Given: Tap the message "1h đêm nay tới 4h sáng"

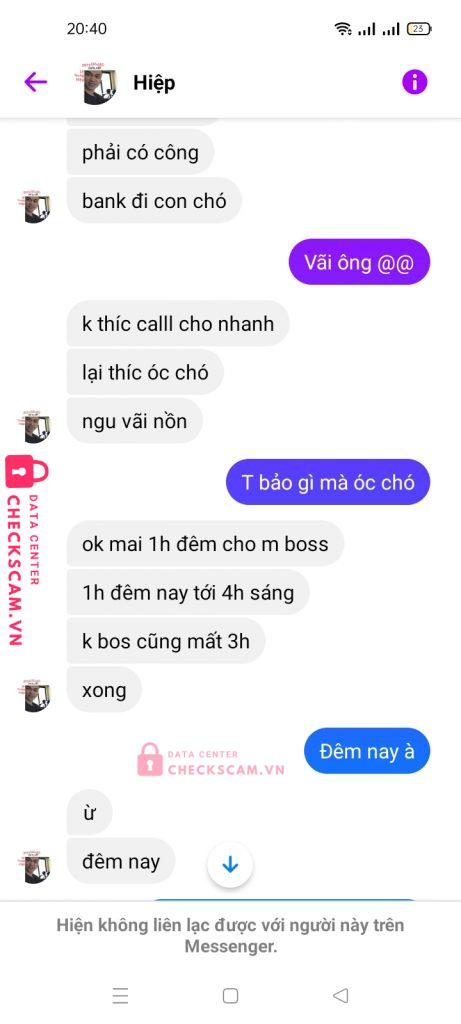Looking at the screenshot, I should [188, 592].
